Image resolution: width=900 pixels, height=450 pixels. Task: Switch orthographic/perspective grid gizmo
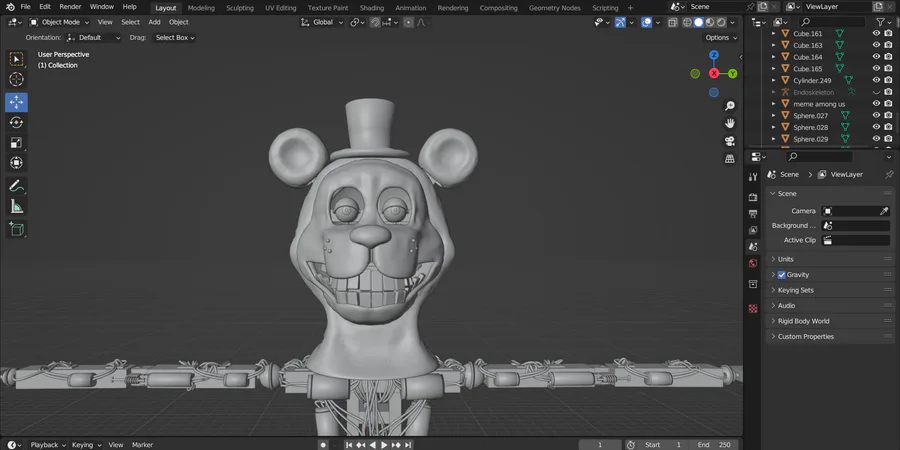click(x=730, y=158)
